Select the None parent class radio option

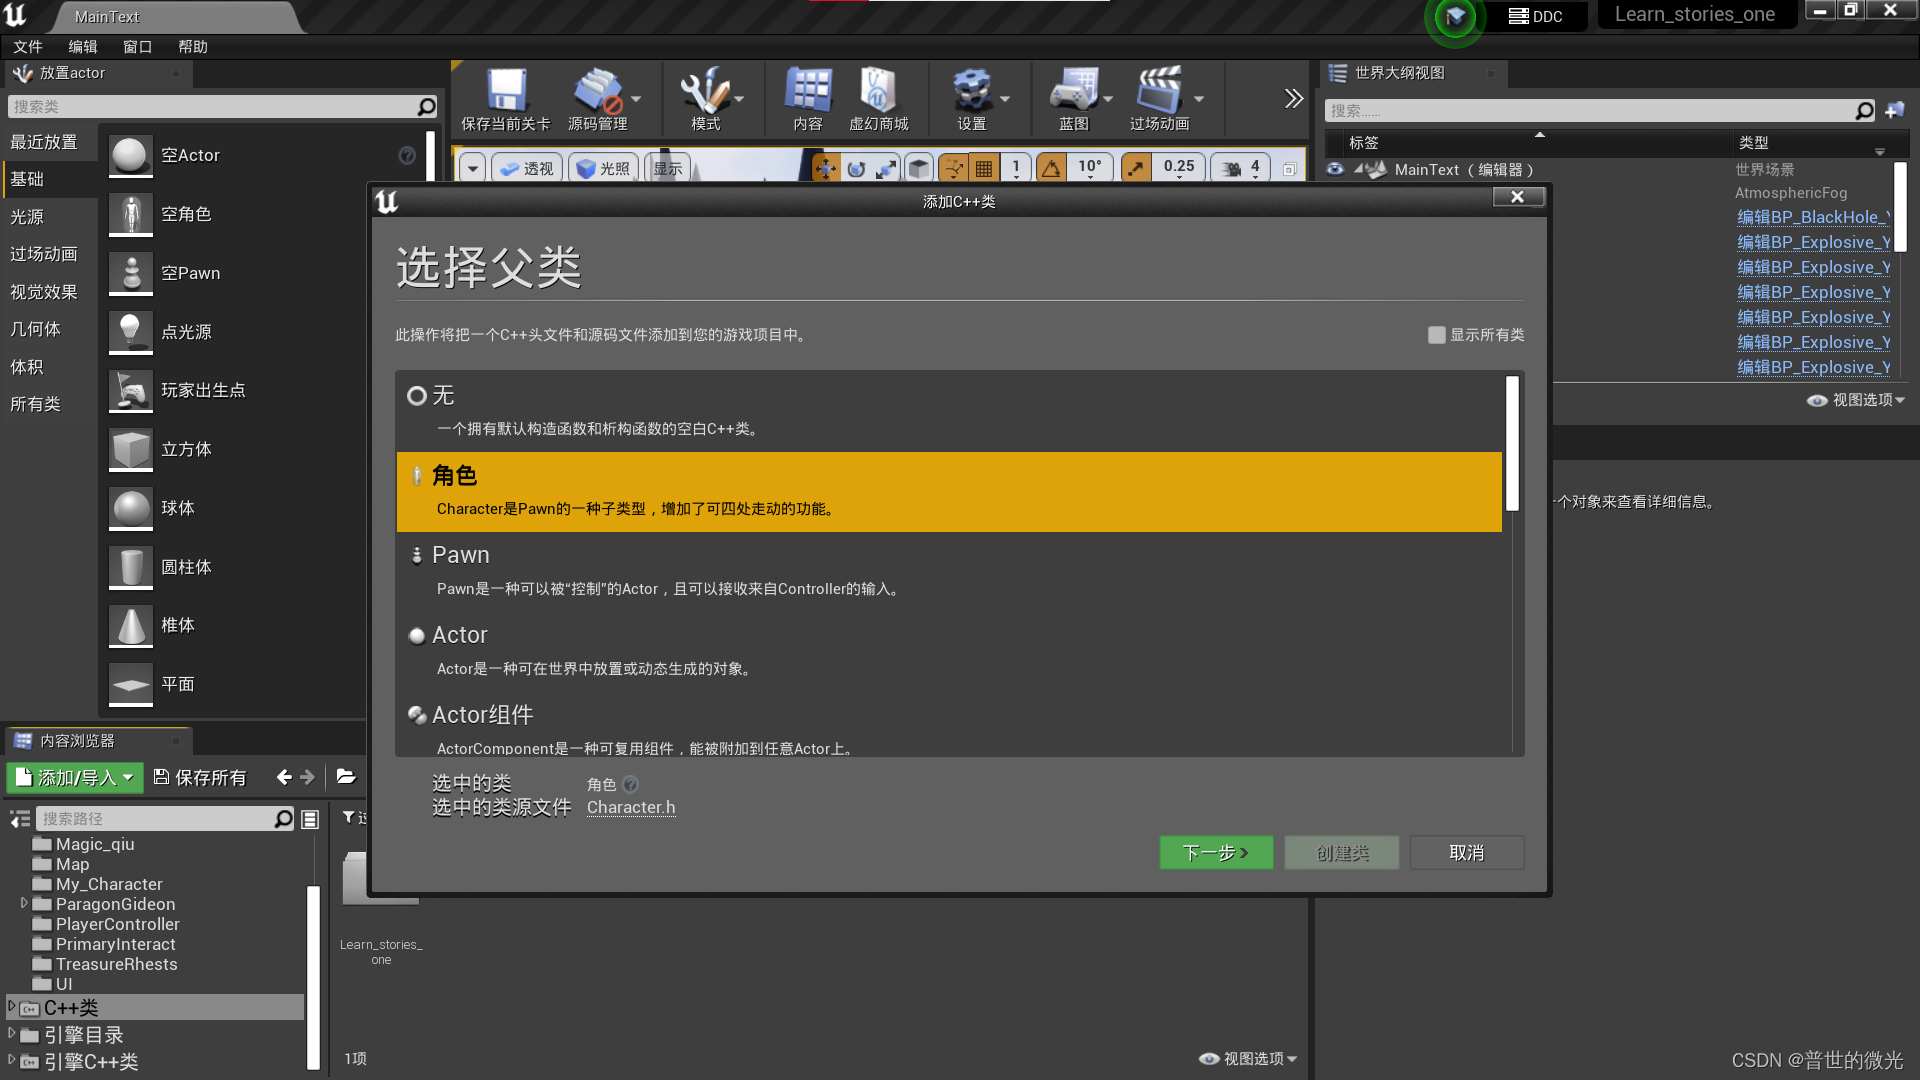(417, 396)
